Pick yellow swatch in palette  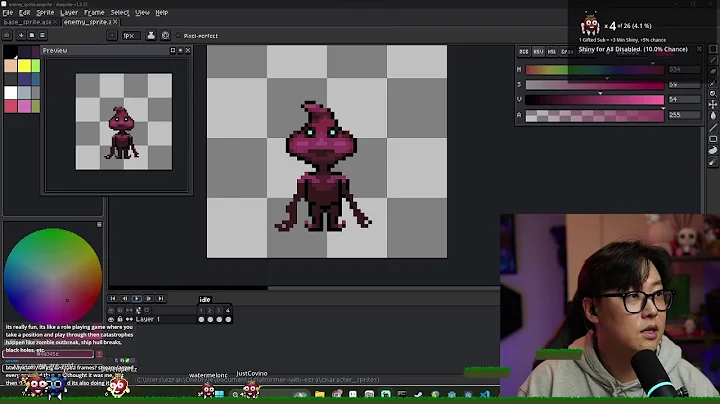click(24, 66)
